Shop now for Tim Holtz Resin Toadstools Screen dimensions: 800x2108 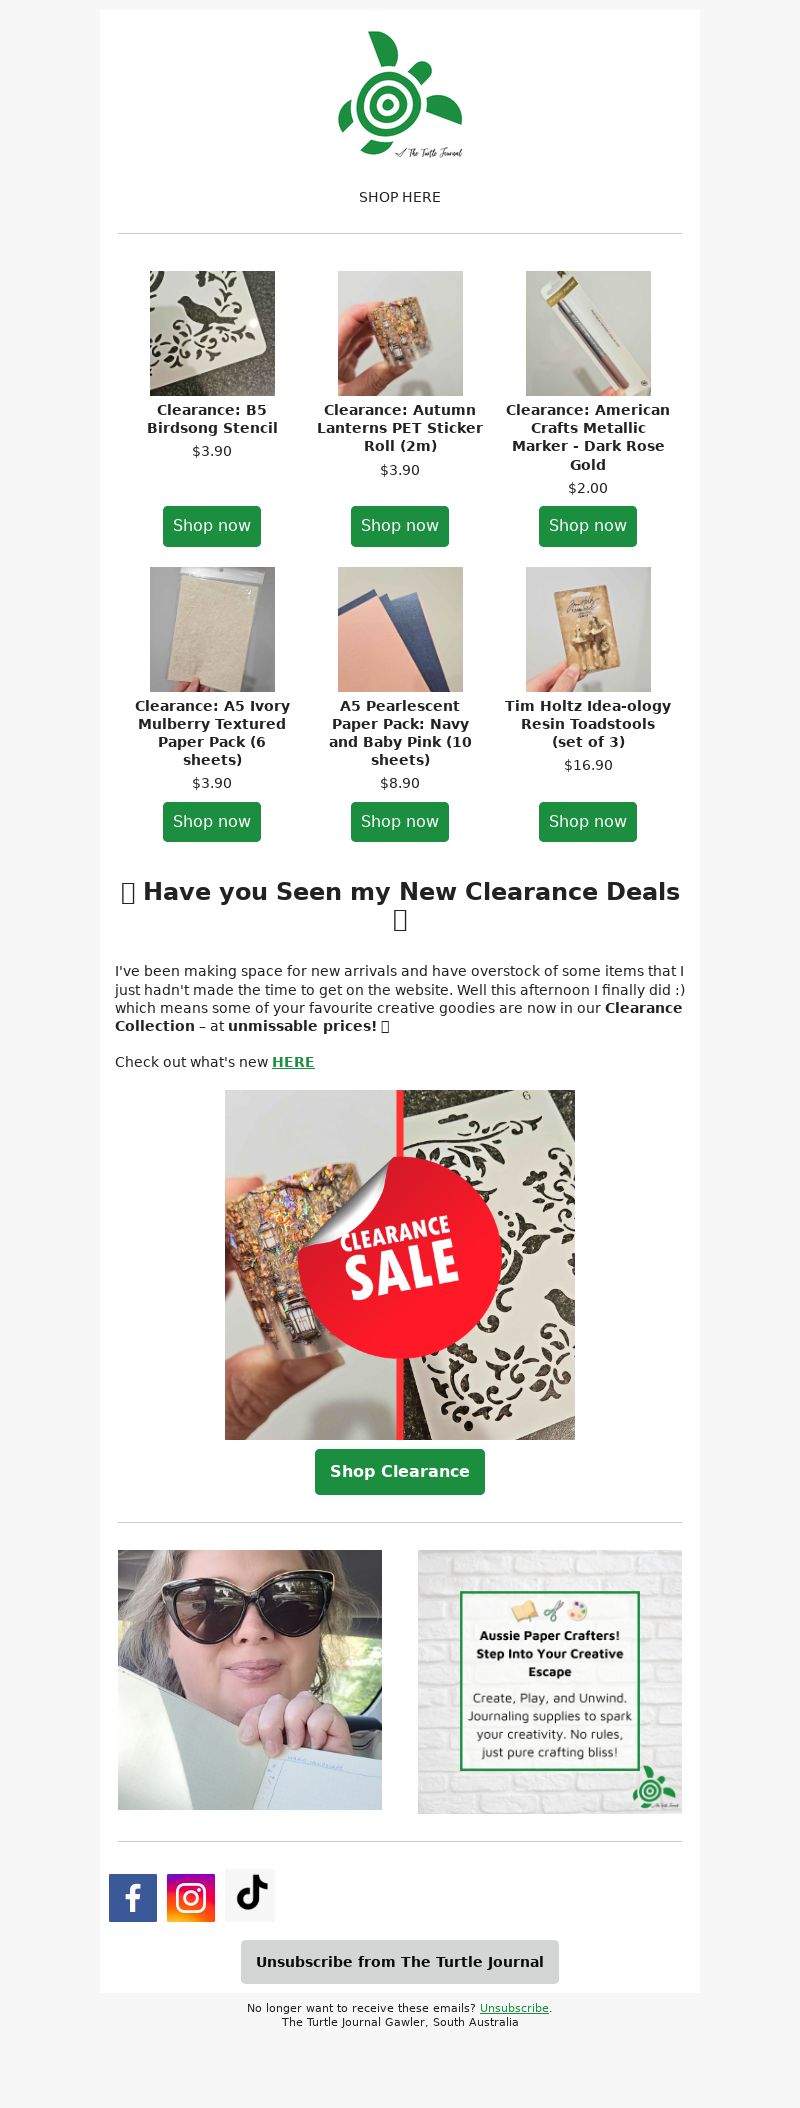588,822
